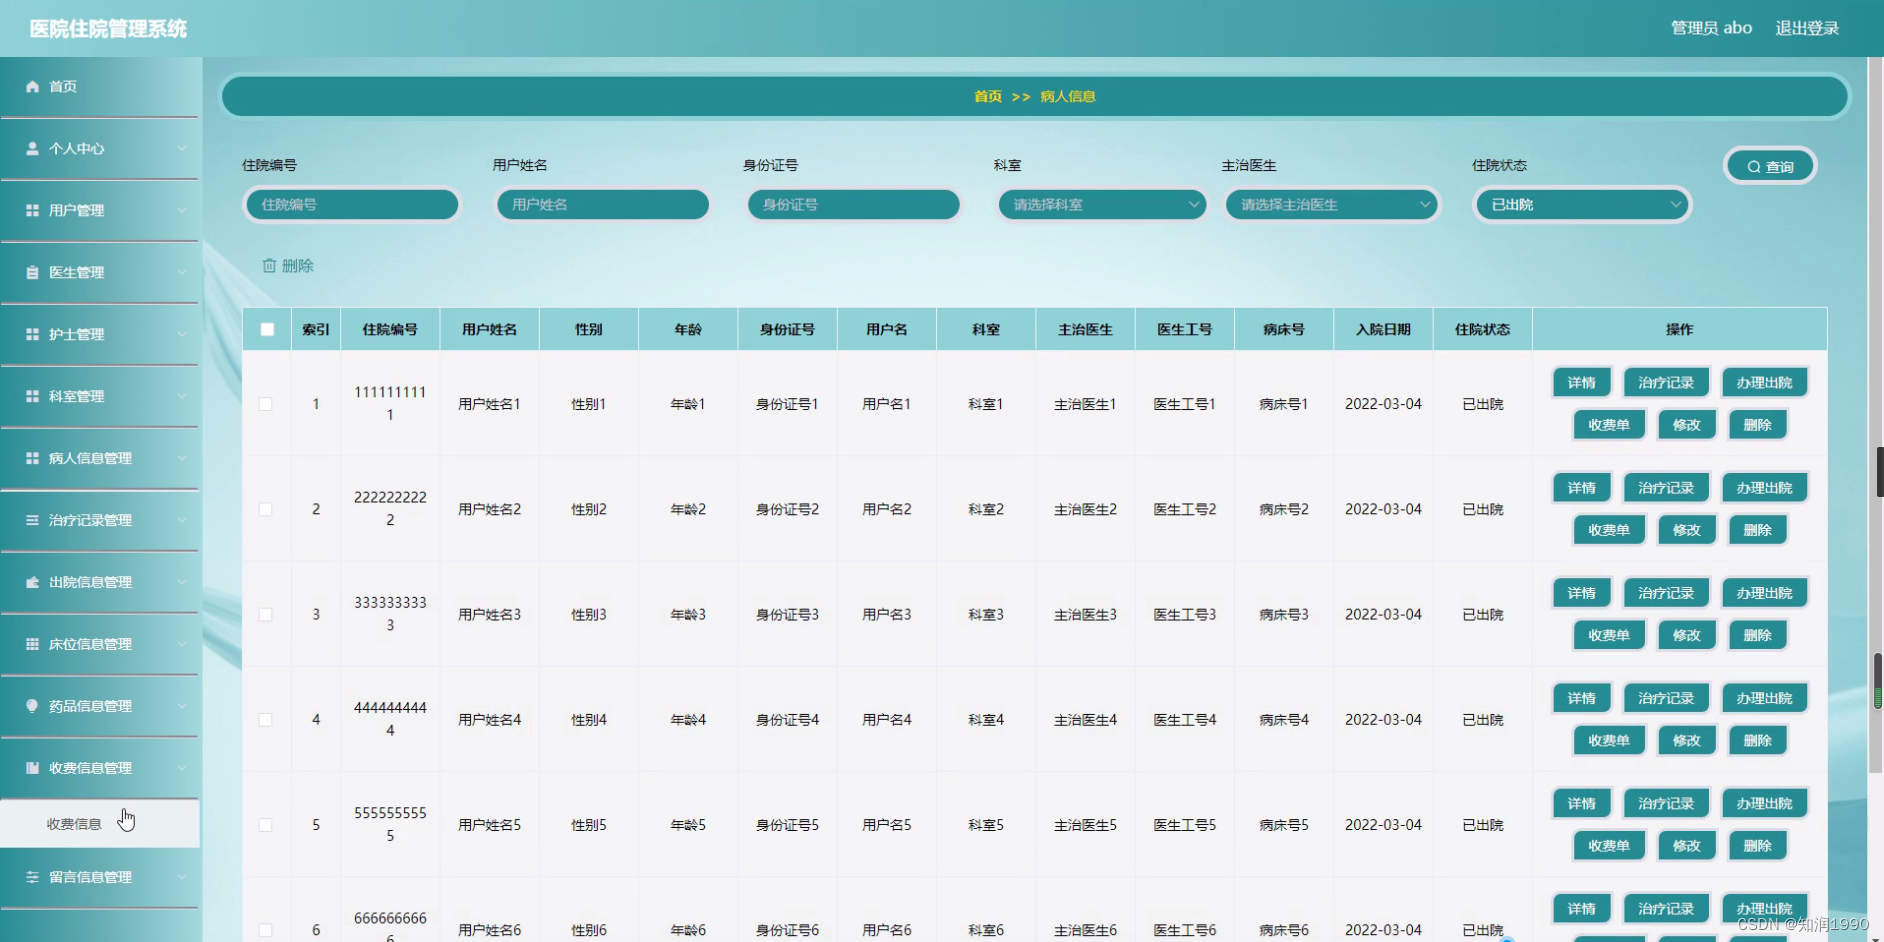The width and height of the screenshot is (1884, 942).
Task: Click 退出登录 in the top bar
Action: pyautogui.click(x=1806, y=27)
